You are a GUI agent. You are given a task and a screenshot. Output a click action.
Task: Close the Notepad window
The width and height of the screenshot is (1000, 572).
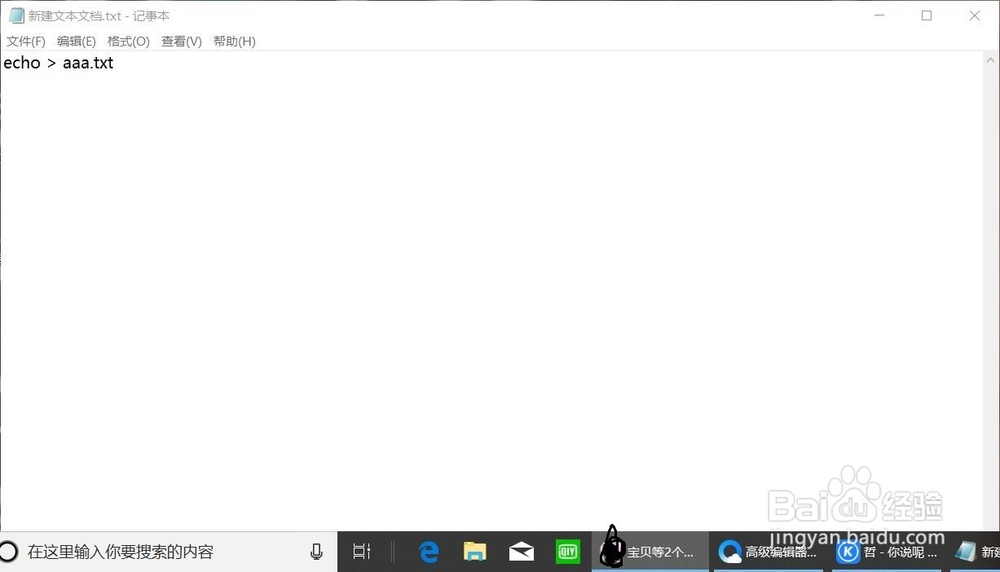[974, 15]
